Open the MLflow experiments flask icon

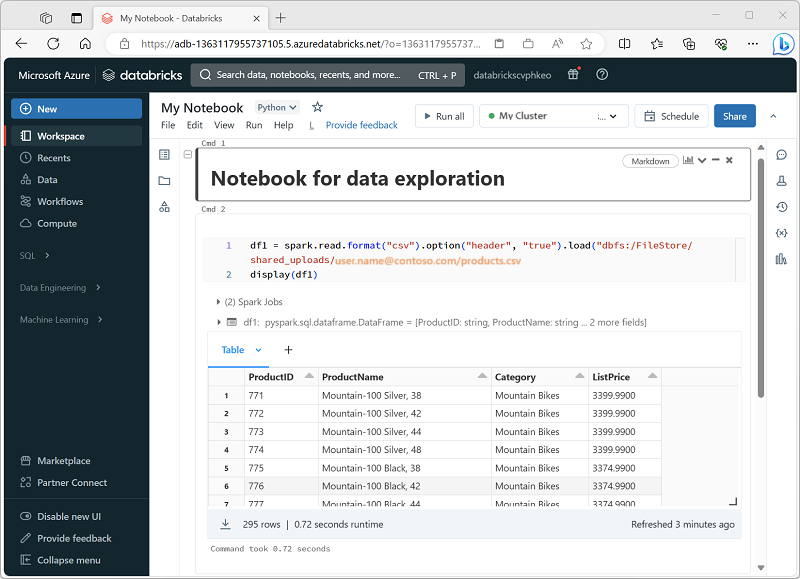782,181
